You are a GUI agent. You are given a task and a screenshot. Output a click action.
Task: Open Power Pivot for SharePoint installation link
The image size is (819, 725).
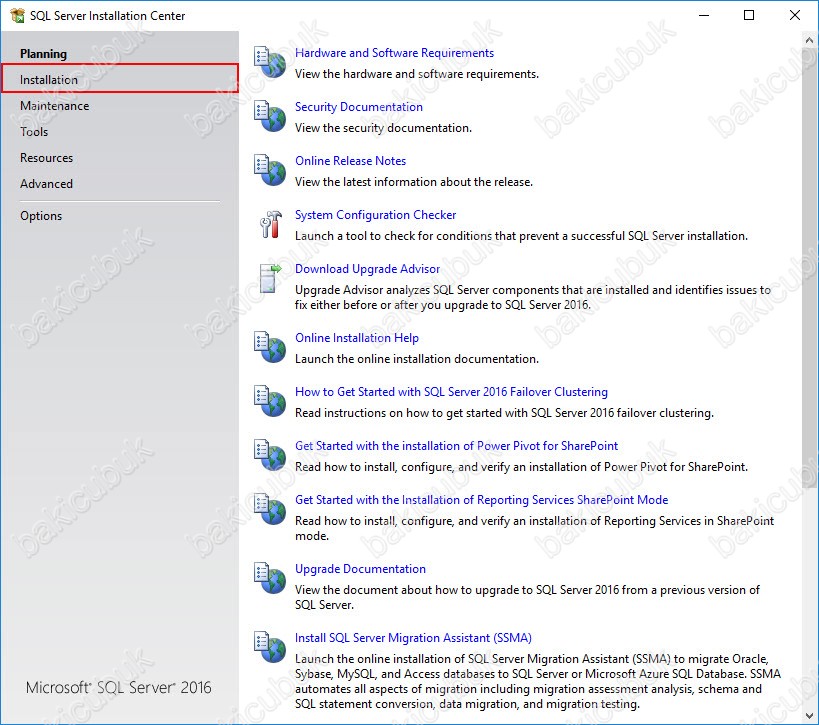click(x=457, y=446)
